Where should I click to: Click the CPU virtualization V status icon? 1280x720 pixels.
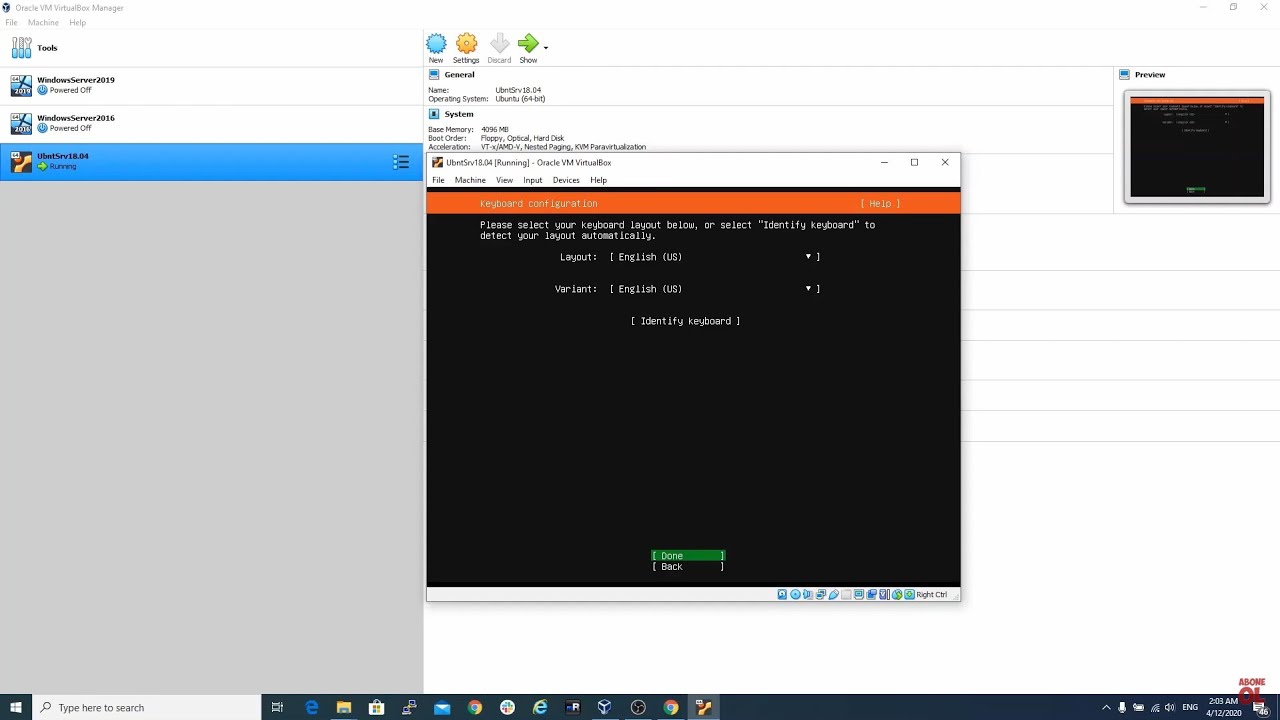point(884,594)
